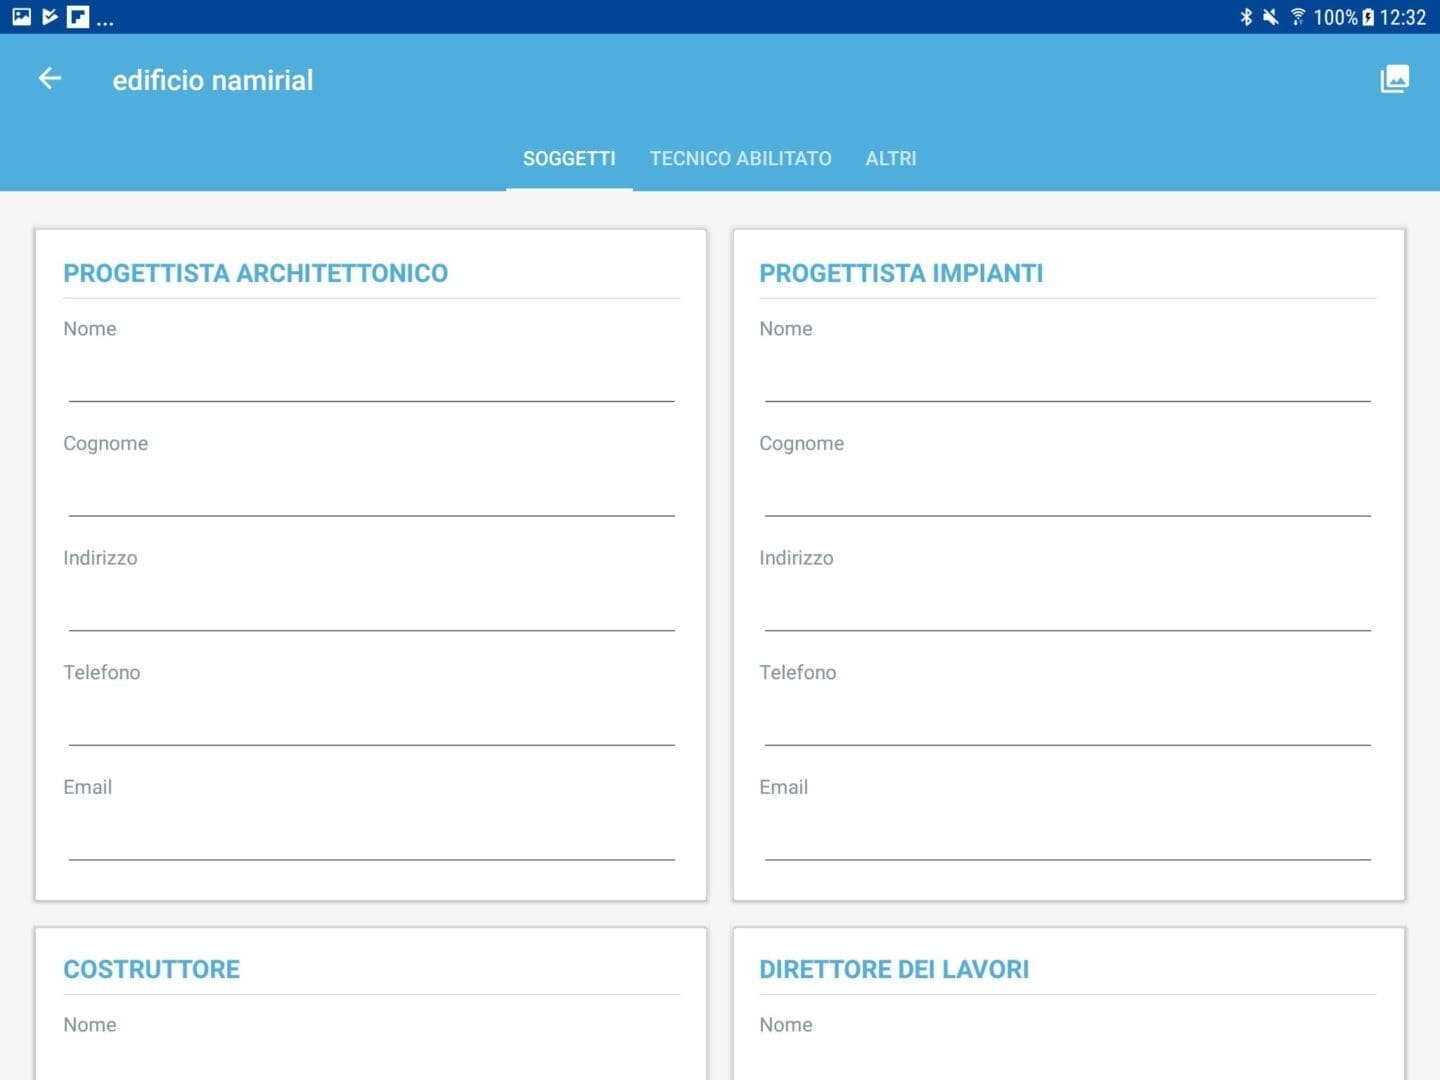Image resolution: width=1440 pixels, height=1080 pixels.
Task: Tap the muted sound icon in status bar
Action: 1270,16
